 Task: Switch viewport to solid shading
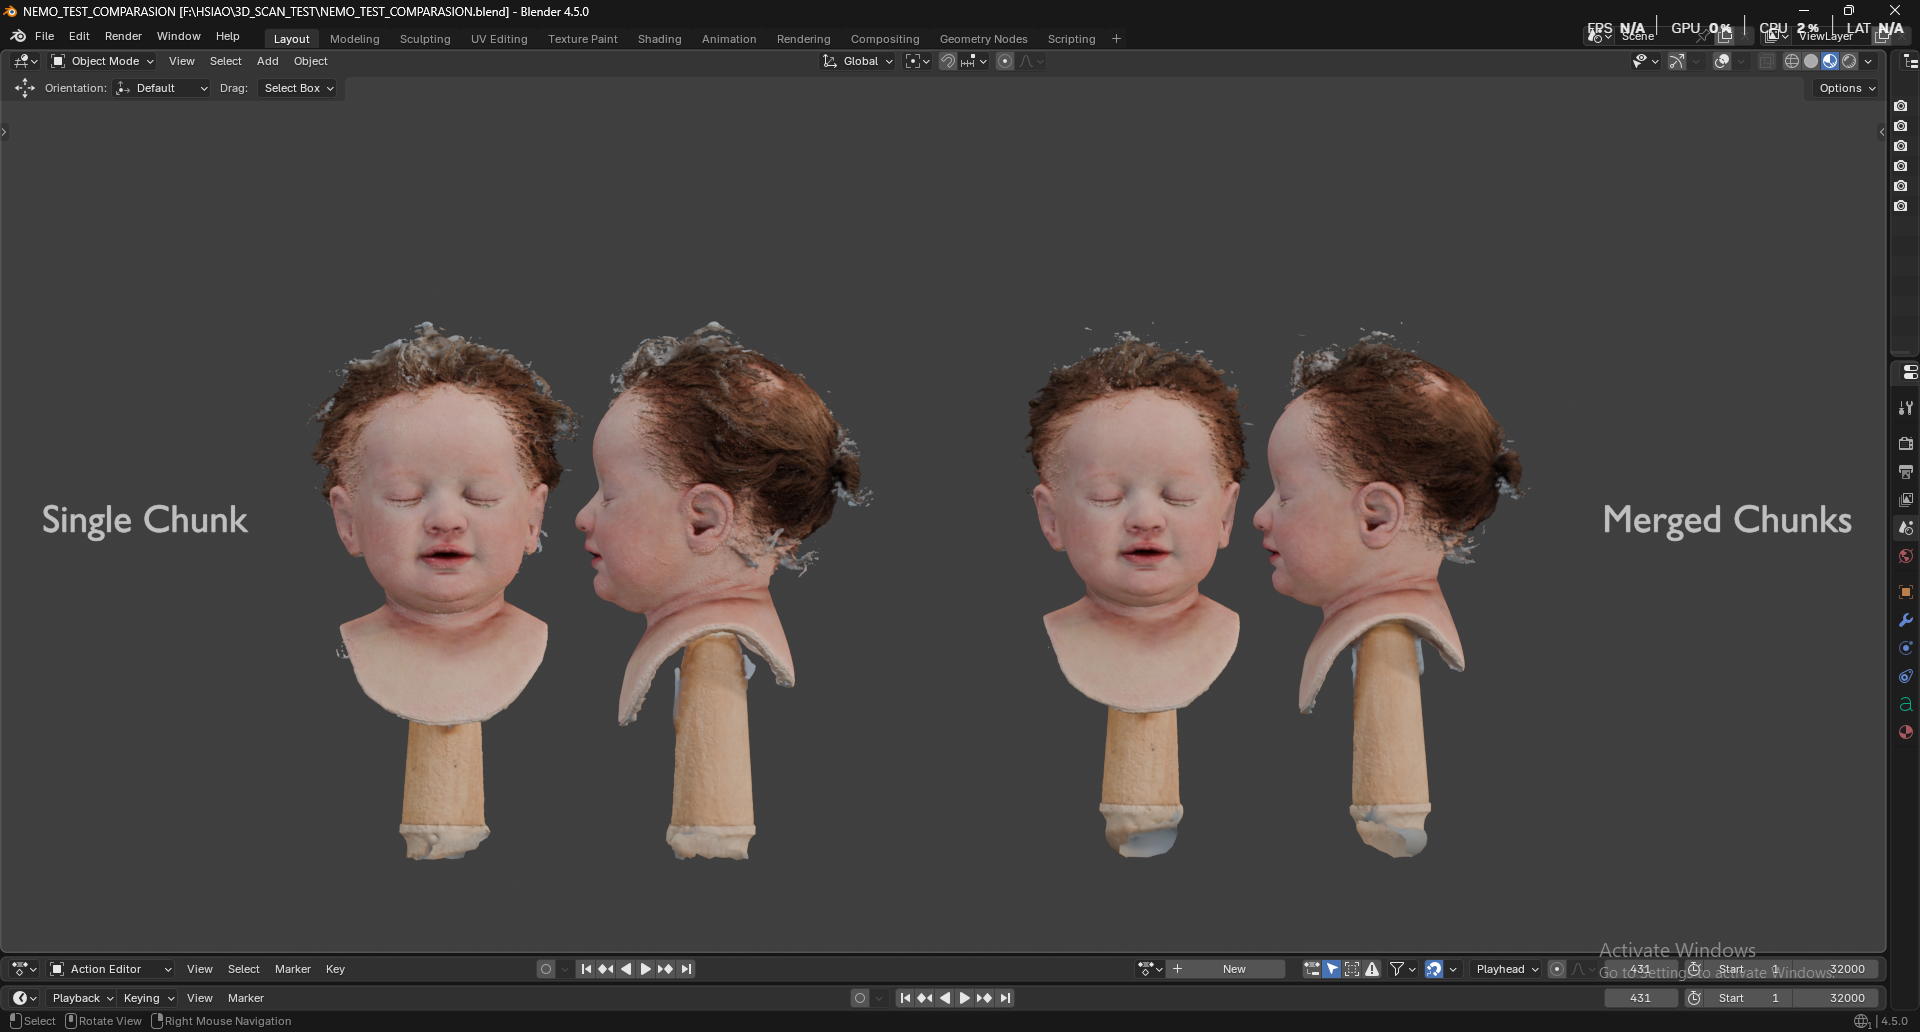[1811, 61]
